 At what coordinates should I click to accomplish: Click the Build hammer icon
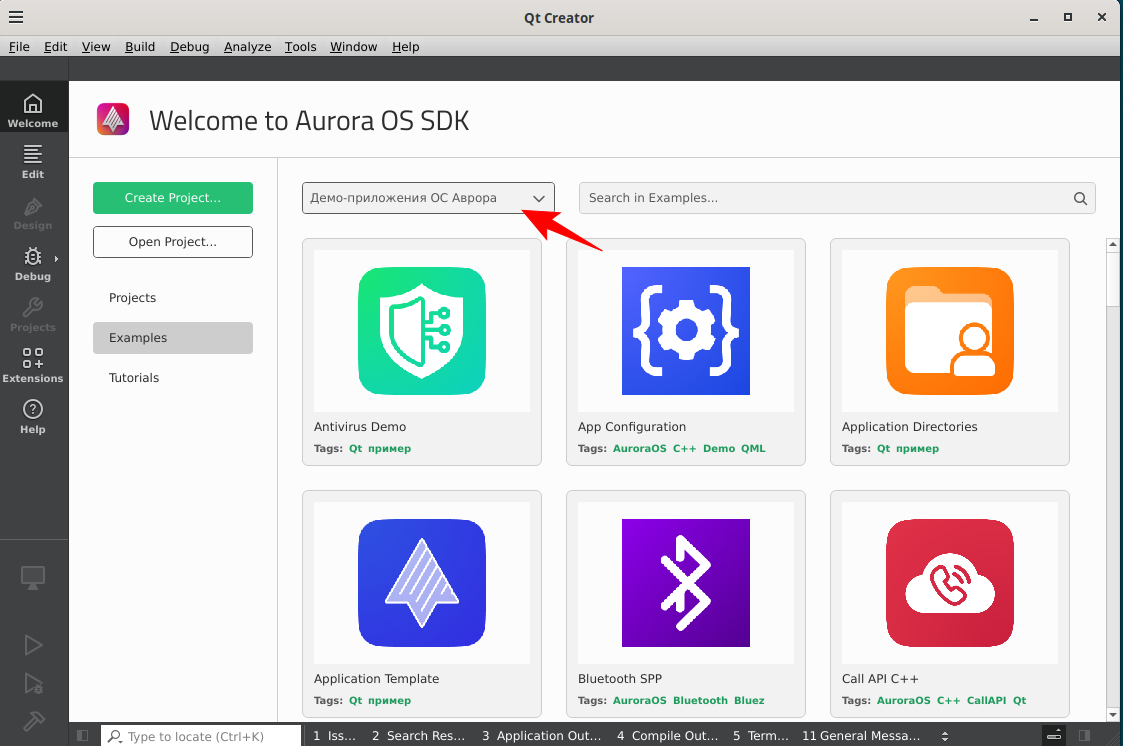coord(34,721)
